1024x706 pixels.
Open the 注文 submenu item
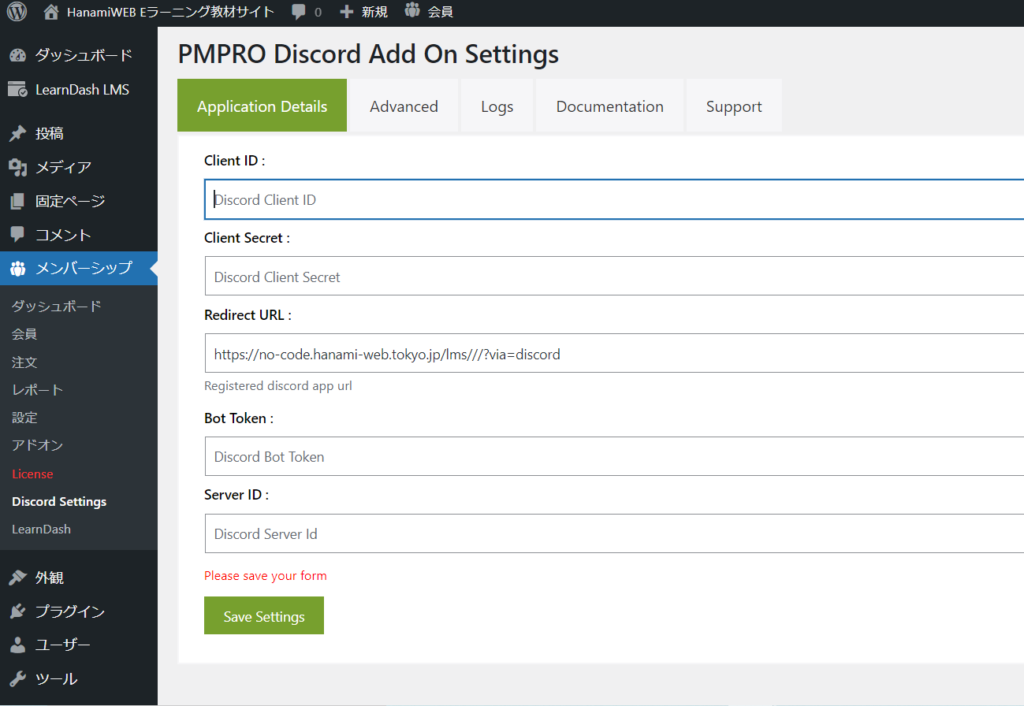24,362
